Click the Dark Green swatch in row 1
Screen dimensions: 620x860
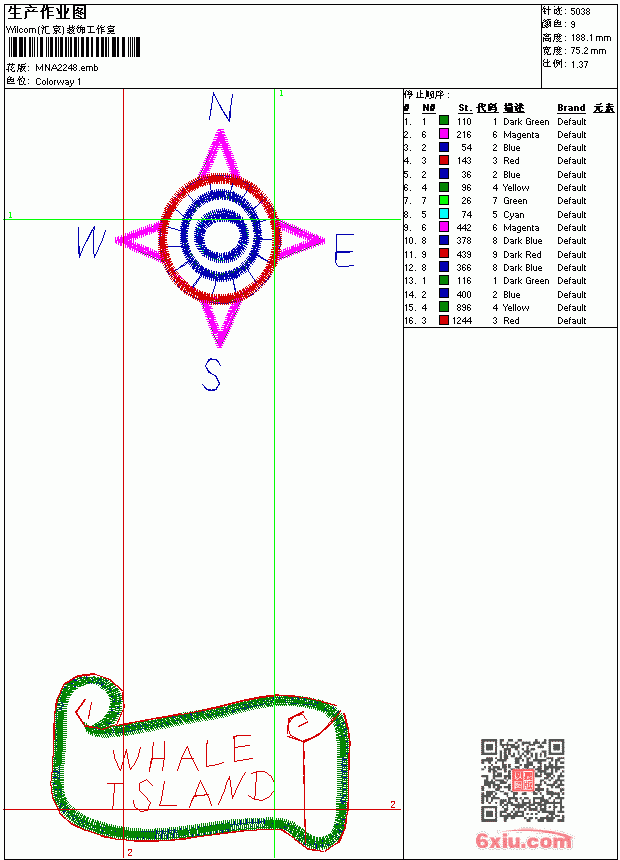click(444, 121)
